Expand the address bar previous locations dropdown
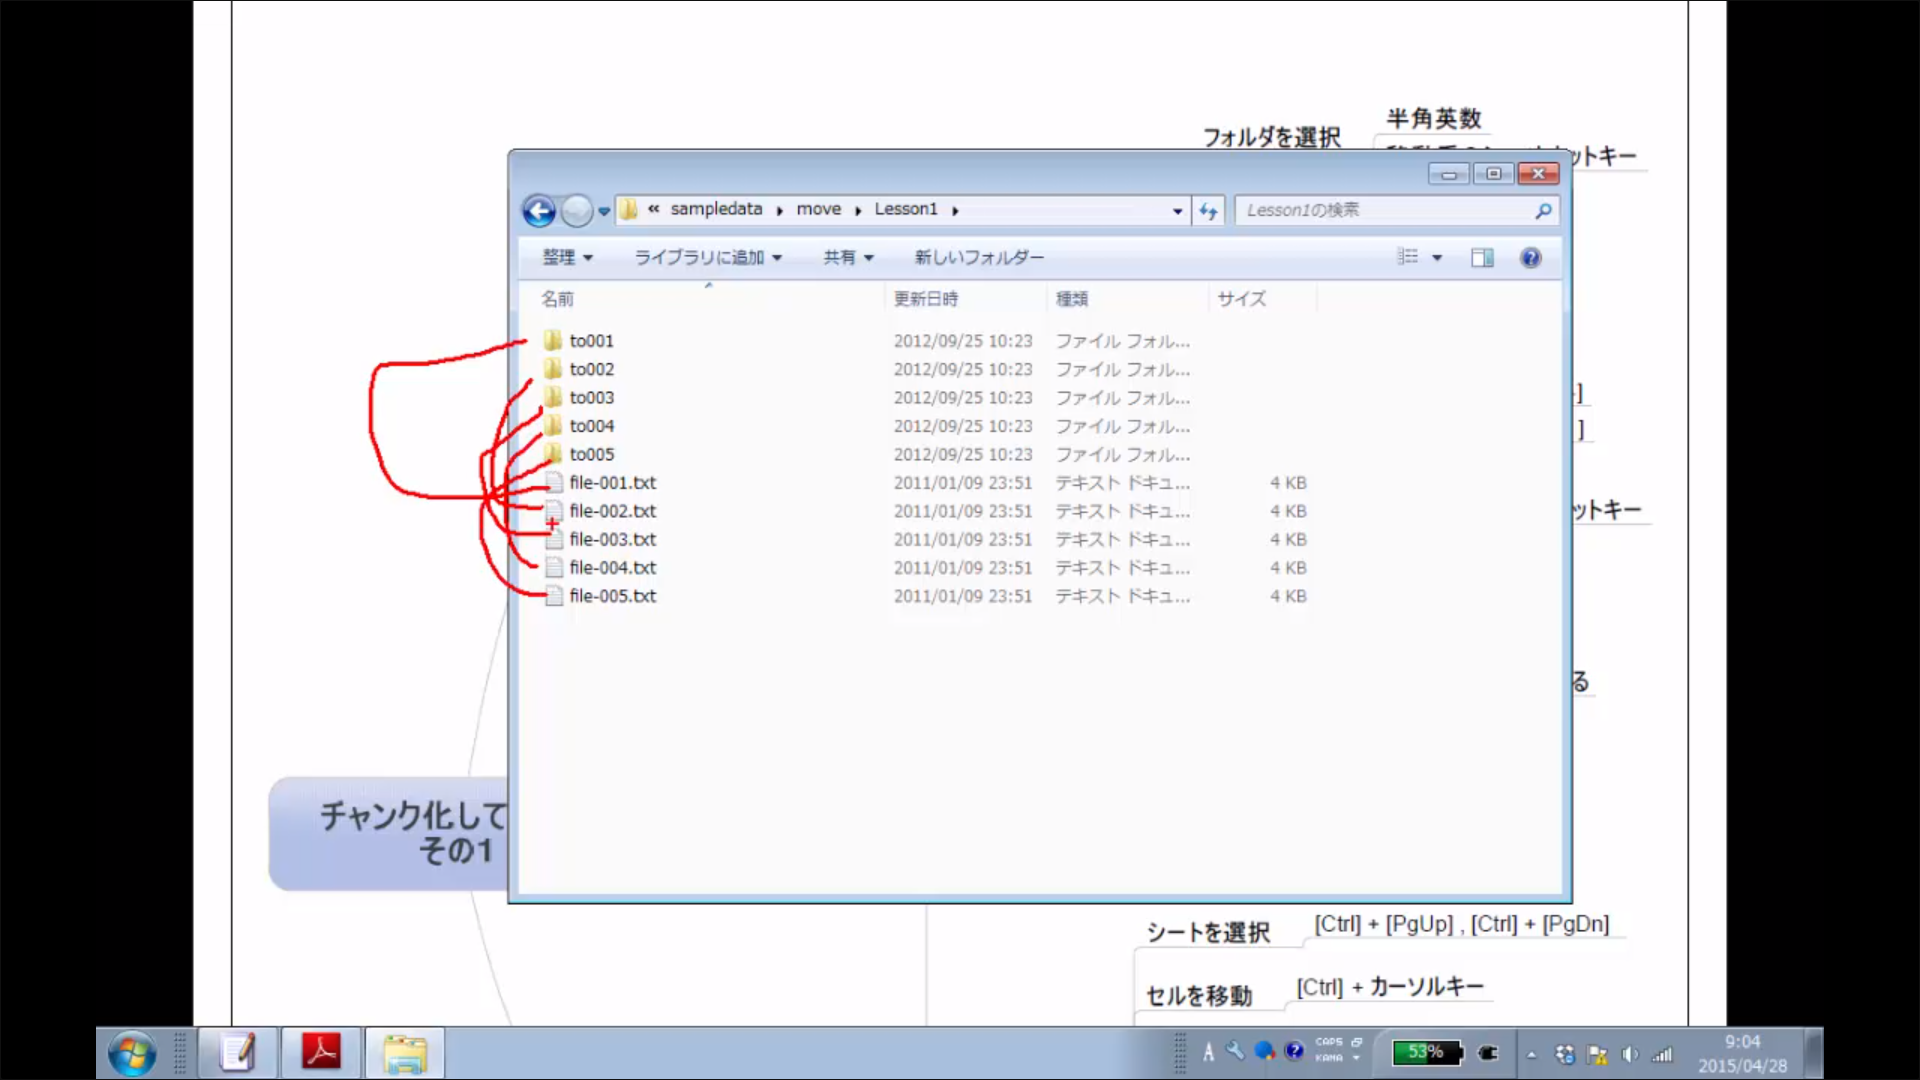The height and width of the screenshot is (1080, 1920). 1177,211
